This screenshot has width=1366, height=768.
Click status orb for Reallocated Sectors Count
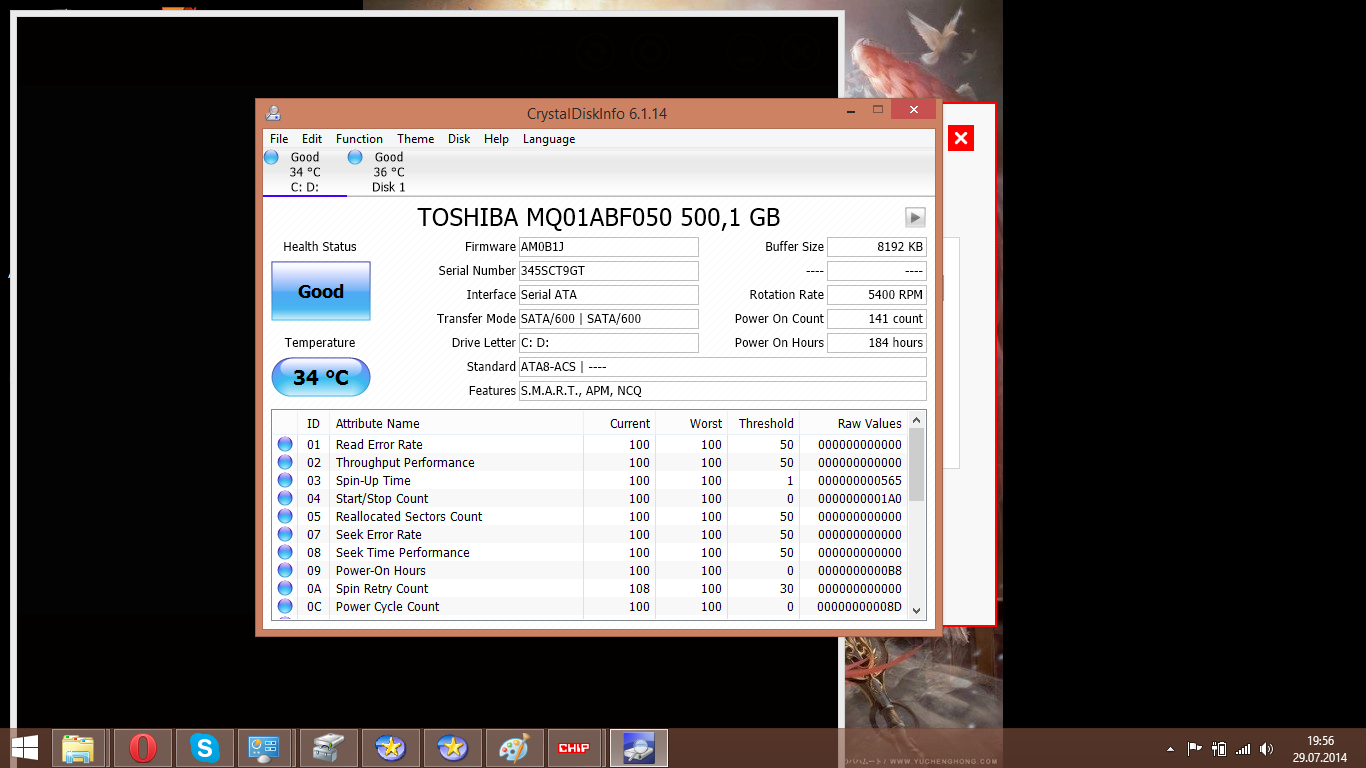coord(285,516)
